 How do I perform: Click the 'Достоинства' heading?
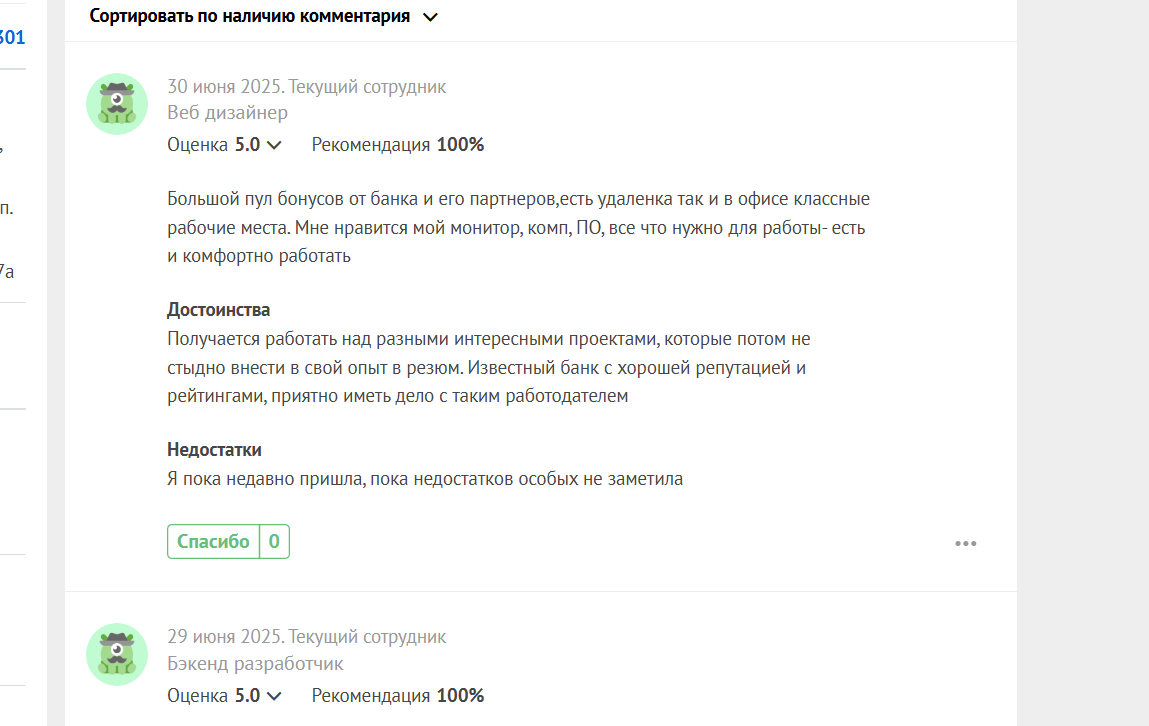click(x=218, y=310)
